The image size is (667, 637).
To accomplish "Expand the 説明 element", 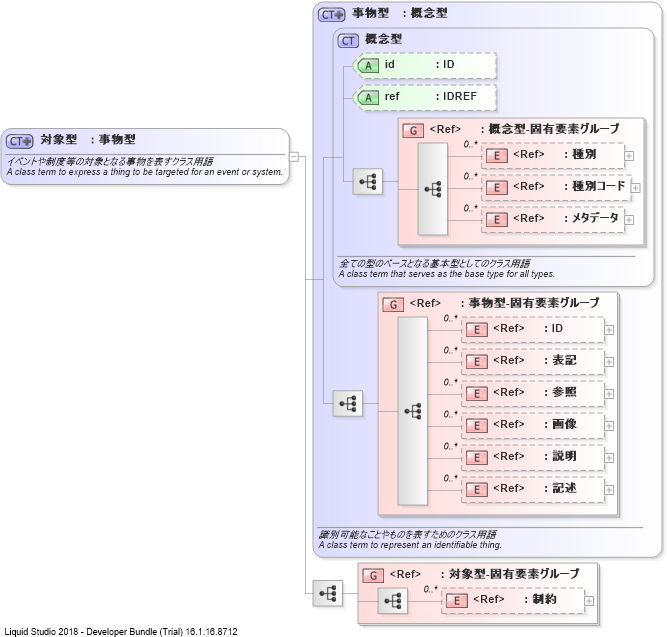I will [609, 458].
